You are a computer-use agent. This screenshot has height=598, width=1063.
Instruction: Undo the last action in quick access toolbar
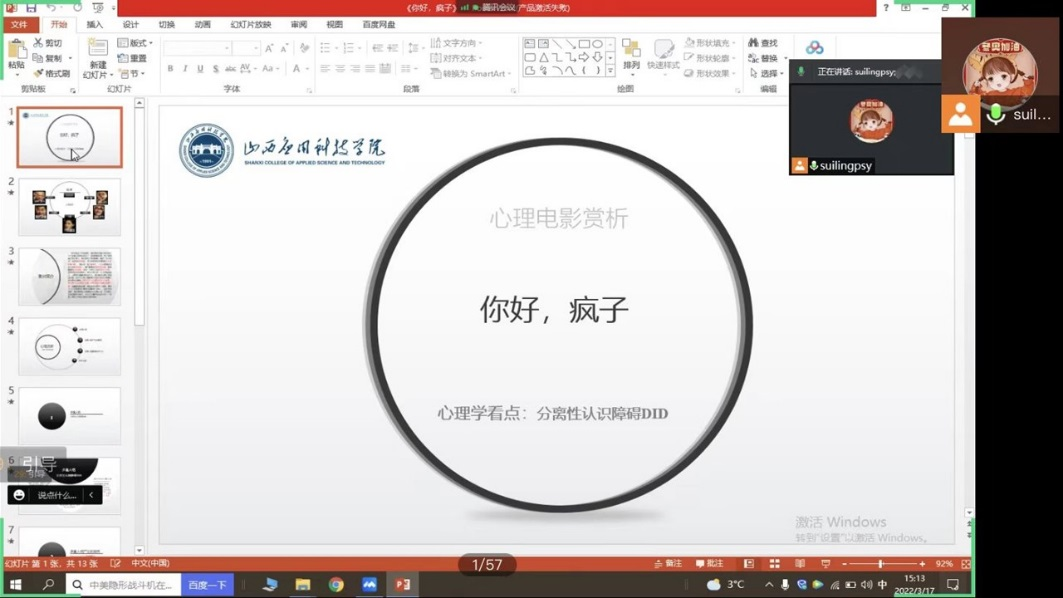pos(52,7)
